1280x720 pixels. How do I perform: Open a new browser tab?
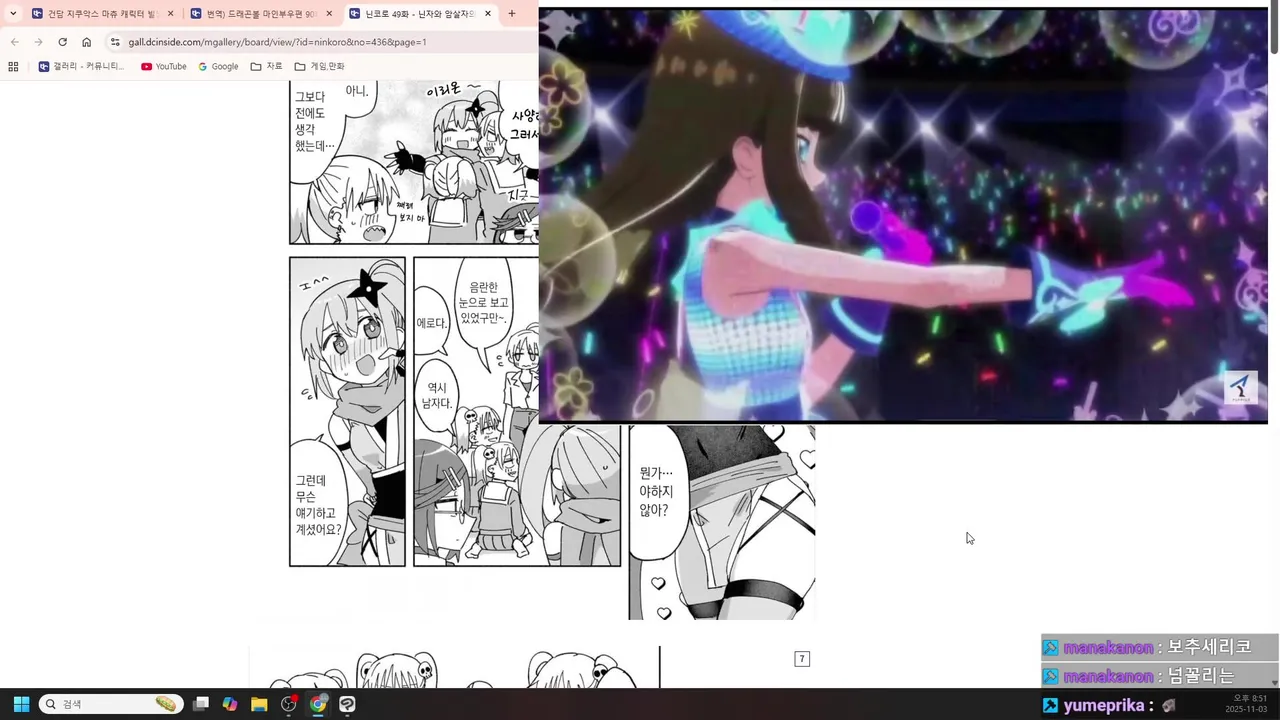pos(512,14)
